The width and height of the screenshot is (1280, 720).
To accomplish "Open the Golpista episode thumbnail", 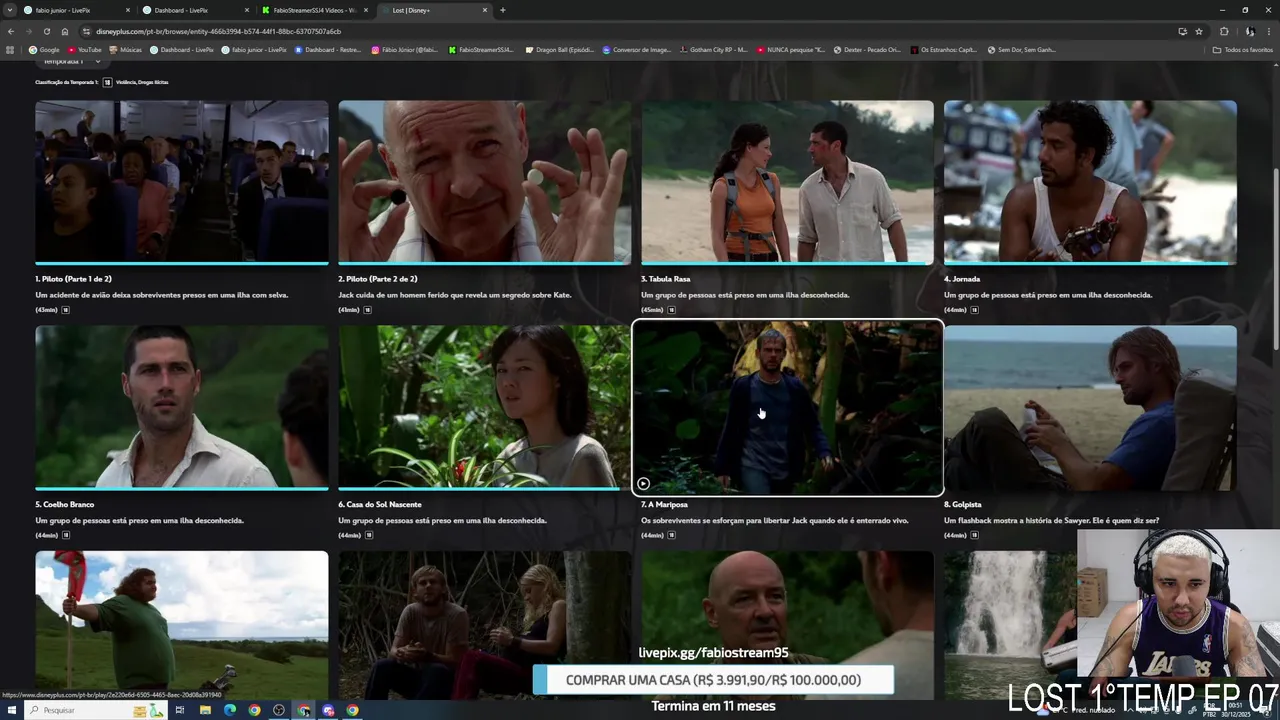I will tap(1090, 408).
